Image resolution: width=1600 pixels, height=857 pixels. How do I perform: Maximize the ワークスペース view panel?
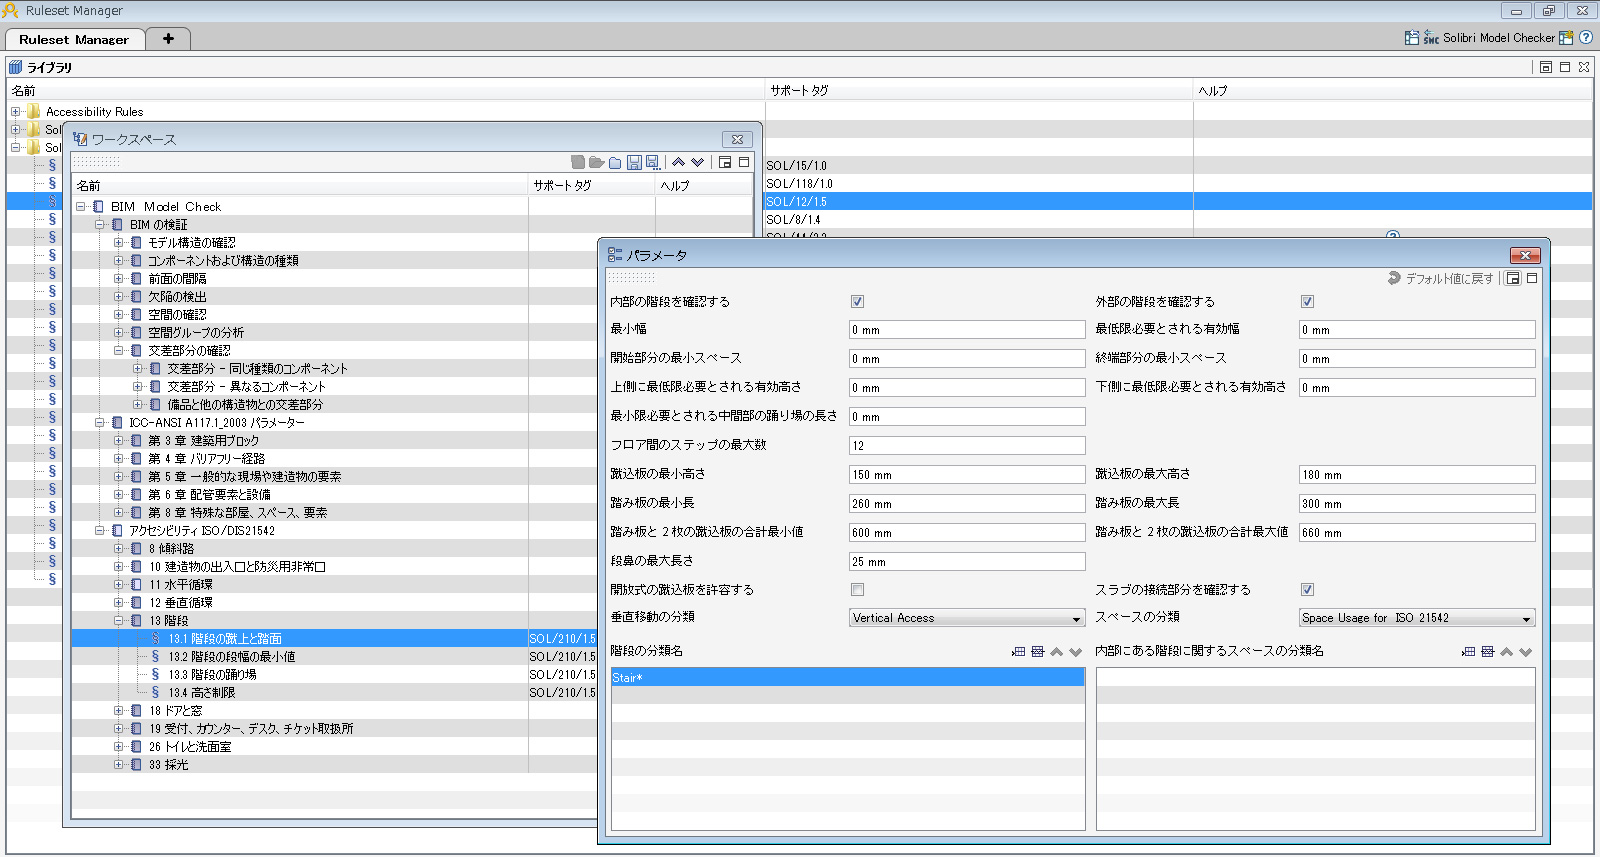744,162
